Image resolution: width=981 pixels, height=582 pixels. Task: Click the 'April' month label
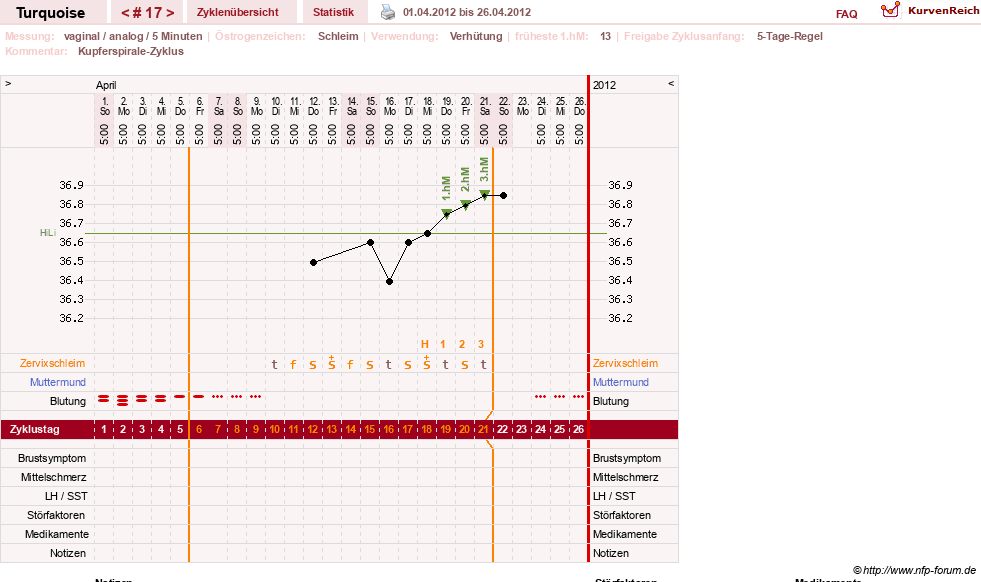[x=106, y=85]
